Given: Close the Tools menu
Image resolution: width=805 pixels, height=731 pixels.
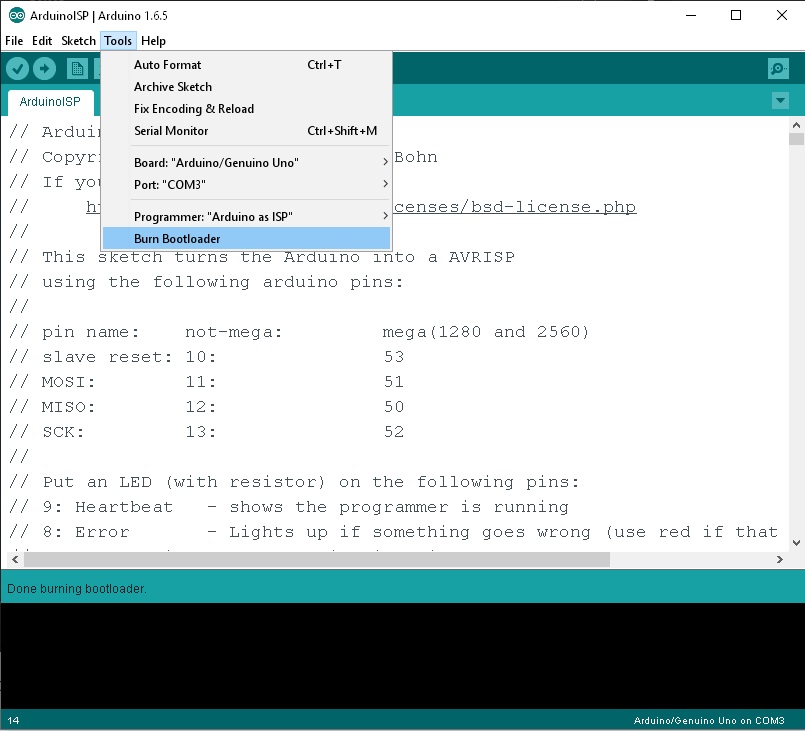Looking at the screenshot, I should tap(118, 41).
